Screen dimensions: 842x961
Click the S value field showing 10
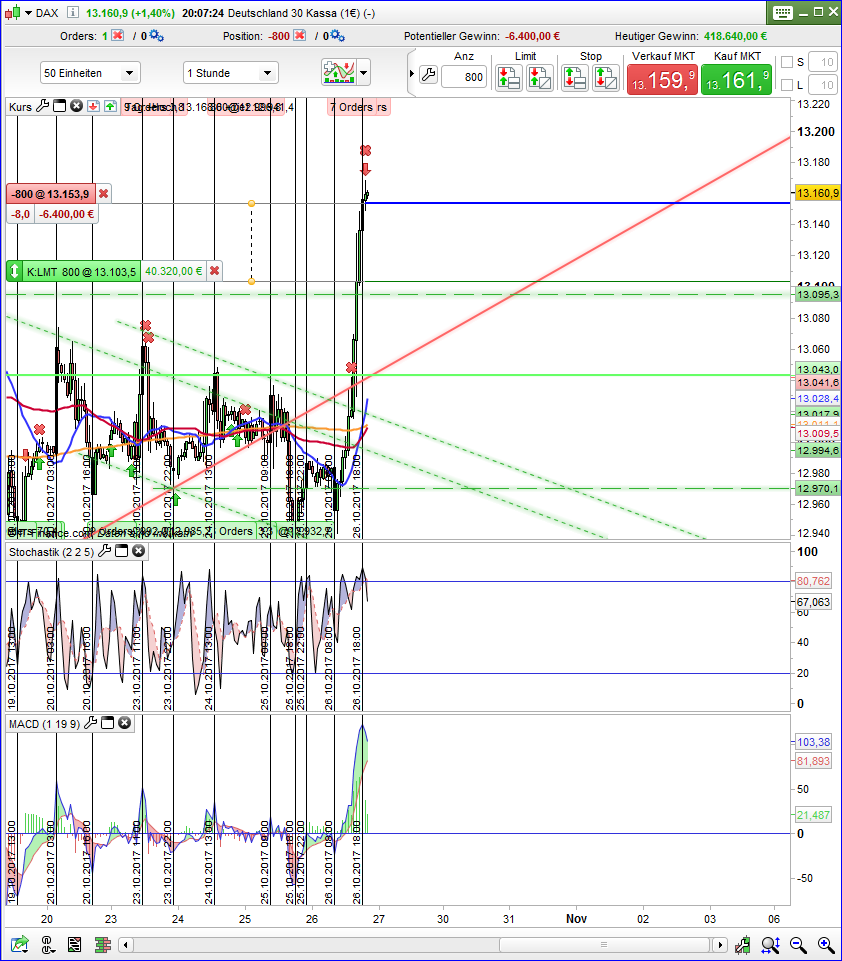click(x=823, y=62)
